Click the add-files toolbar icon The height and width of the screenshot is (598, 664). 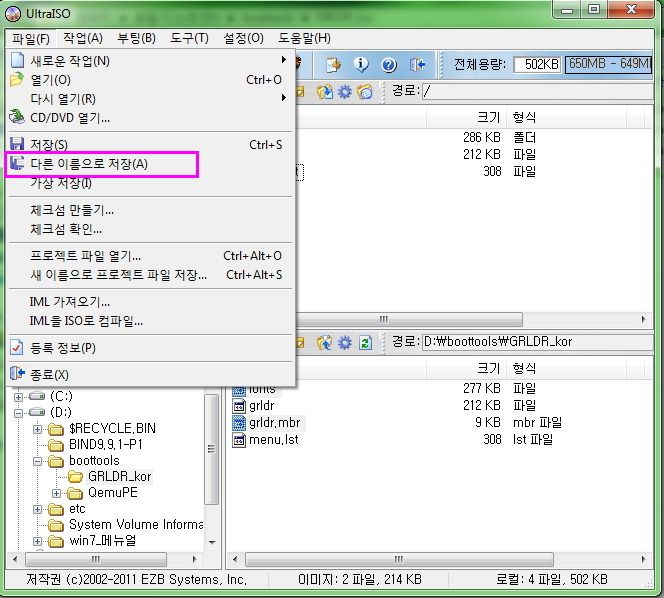click(x=333, y=65)
